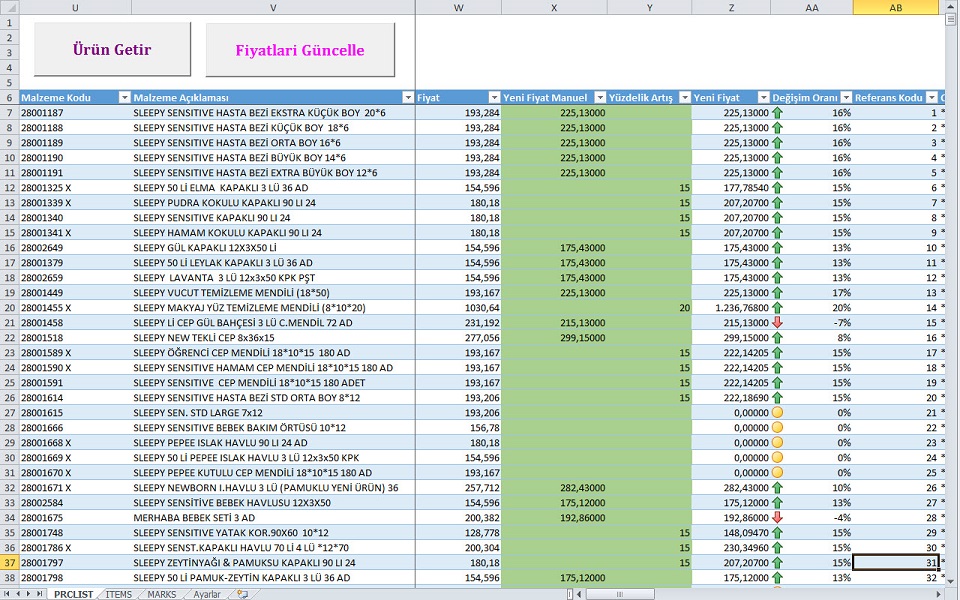Open the Yeni Fiyat Manuel filter dropdown

coord(601,97)
